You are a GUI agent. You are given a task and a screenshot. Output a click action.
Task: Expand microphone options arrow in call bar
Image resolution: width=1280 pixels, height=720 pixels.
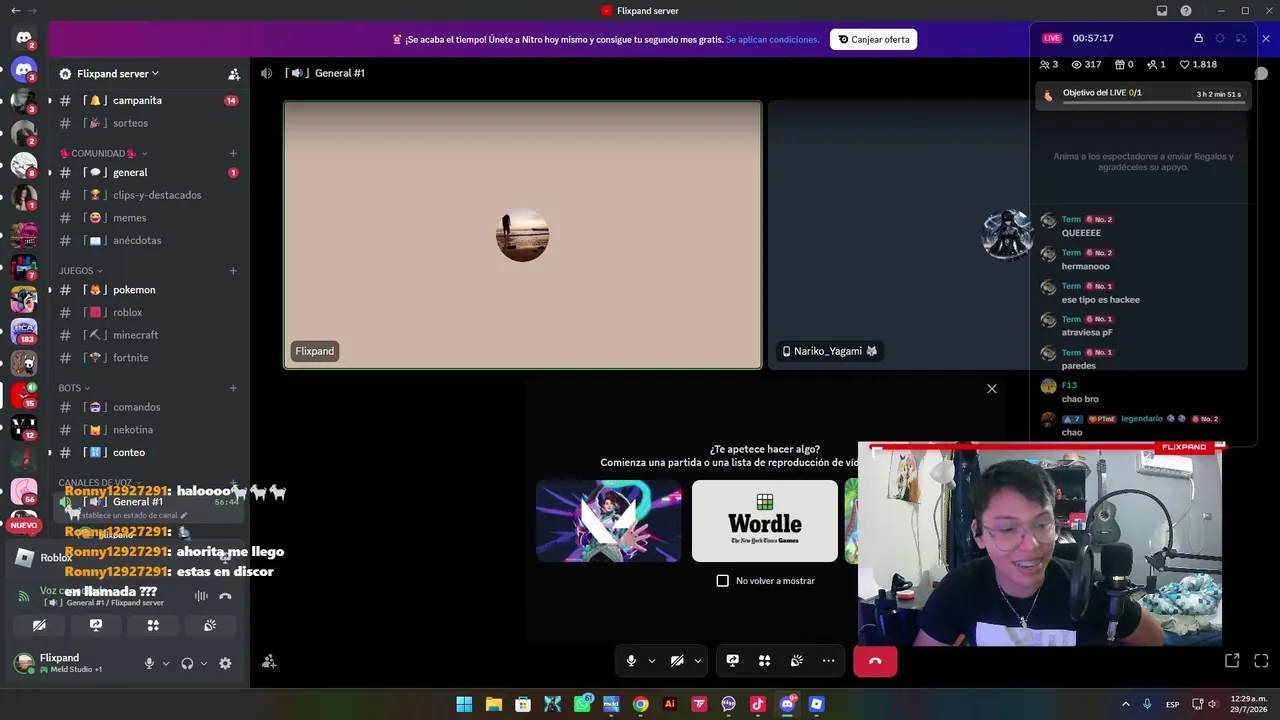652,661
